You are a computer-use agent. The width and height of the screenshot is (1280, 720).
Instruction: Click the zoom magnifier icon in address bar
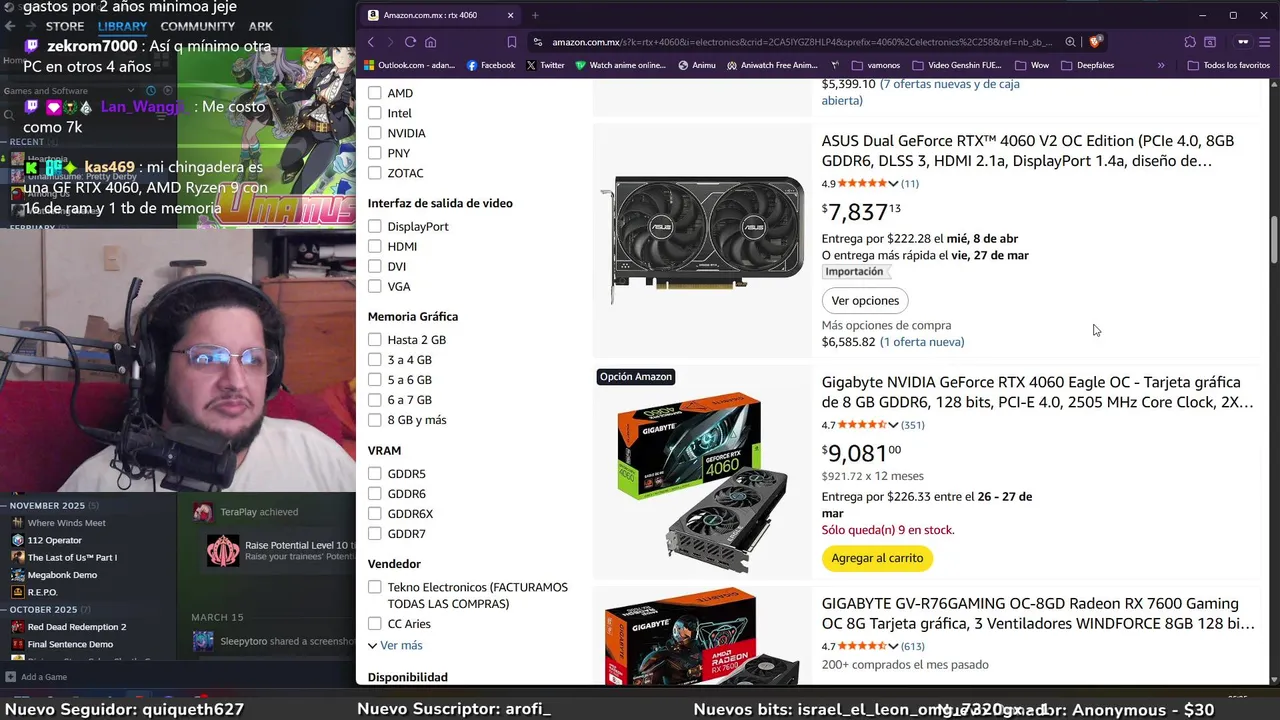[x=1070, y=42]
